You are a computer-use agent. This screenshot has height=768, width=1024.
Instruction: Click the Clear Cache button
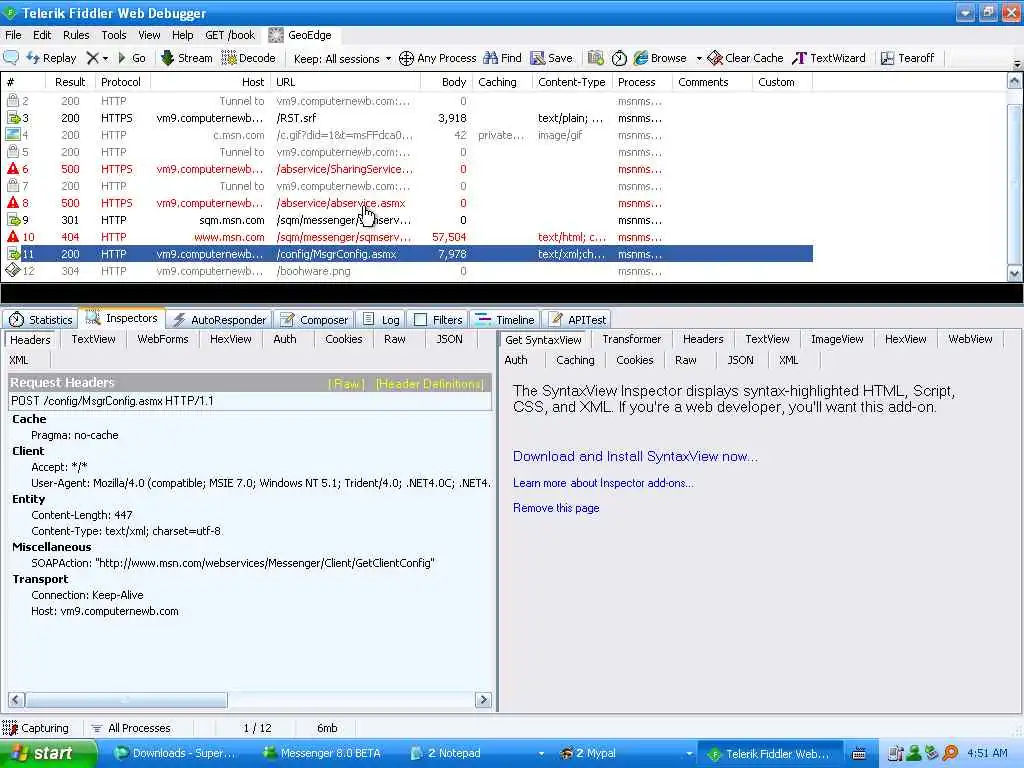pyautogui.click(x=745, y=58)
